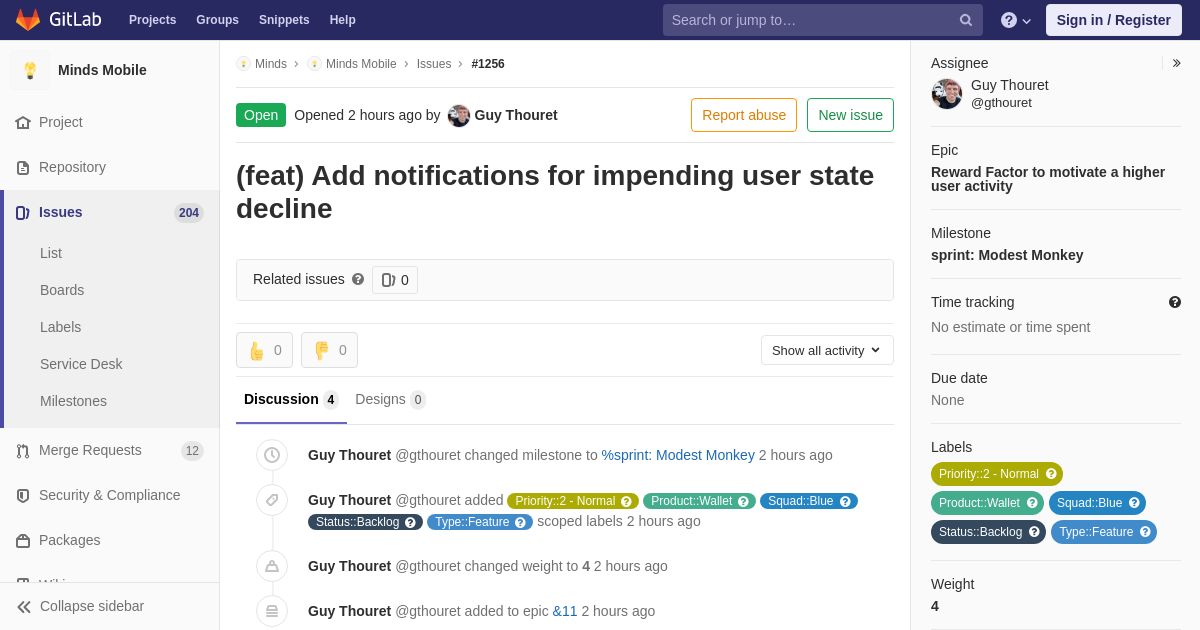This screenshot has width=1200, height=630.
Task: Click the Issues breadcrumb link
Action: click(x=434, y=64)
